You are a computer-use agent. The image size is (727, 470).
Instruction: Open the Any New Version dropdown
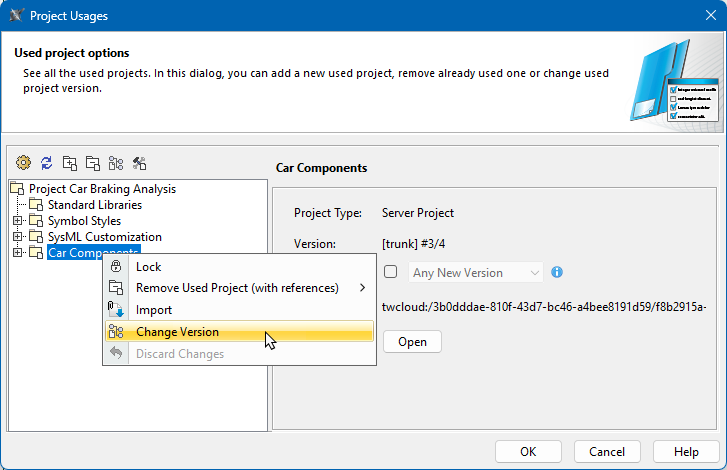[477, 272]
